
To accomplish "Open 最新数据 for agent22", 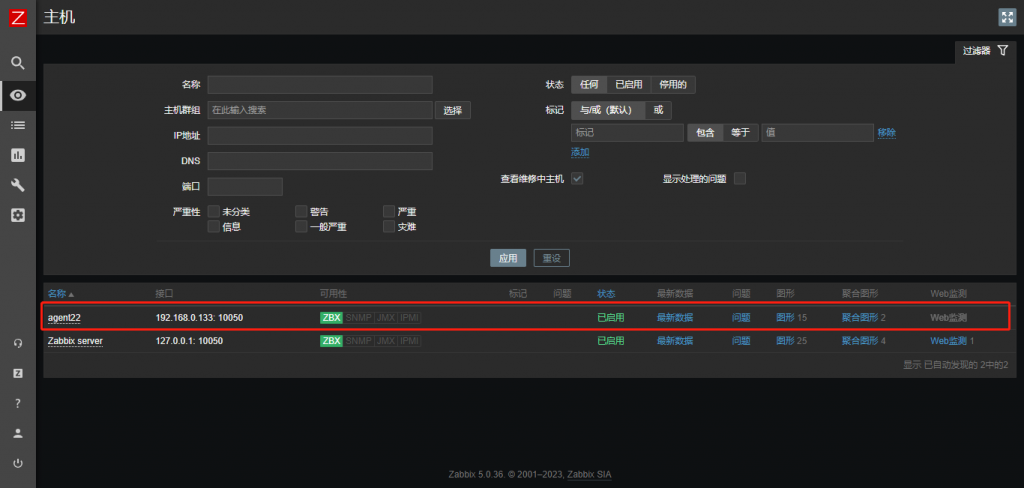I will pyautogui.click(x=675, y=318).
